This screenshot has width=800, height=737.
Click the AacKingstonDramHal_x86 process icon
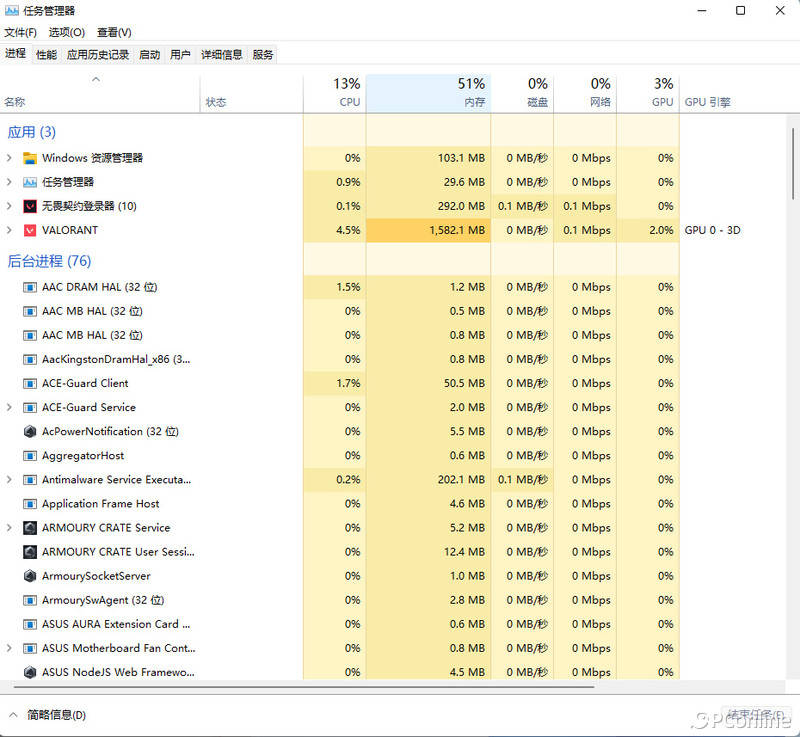[x=30, y=360]
